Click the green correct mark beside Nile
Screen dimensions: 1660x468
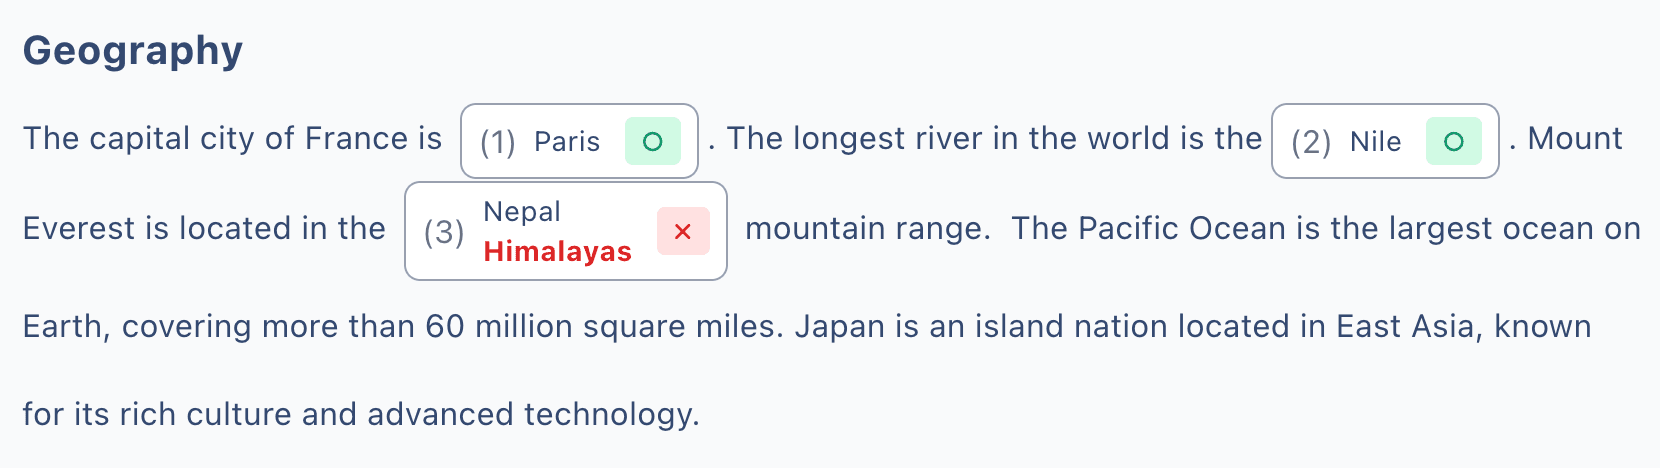(1453, 142)
